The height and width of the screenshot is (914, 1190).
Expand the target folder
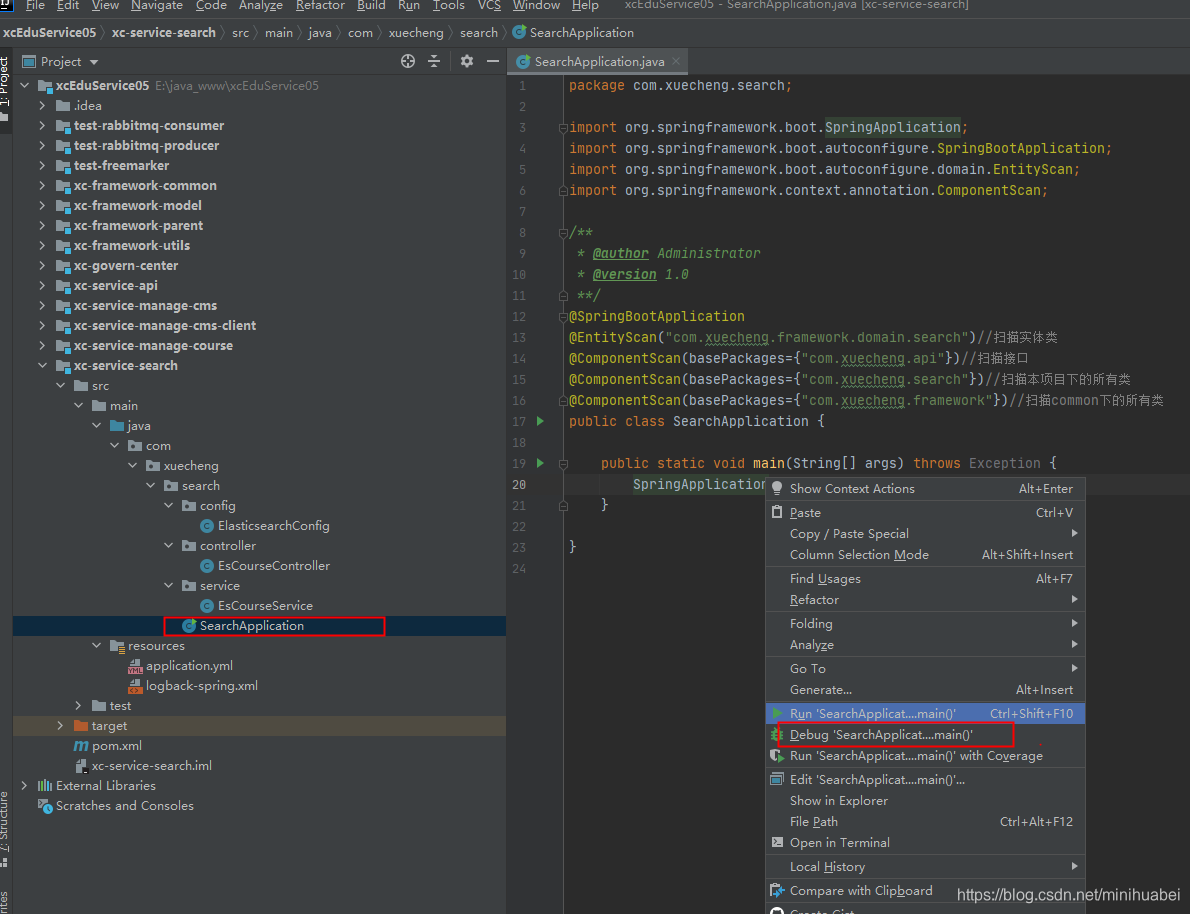pyautogui.click(x=61, y=726)
